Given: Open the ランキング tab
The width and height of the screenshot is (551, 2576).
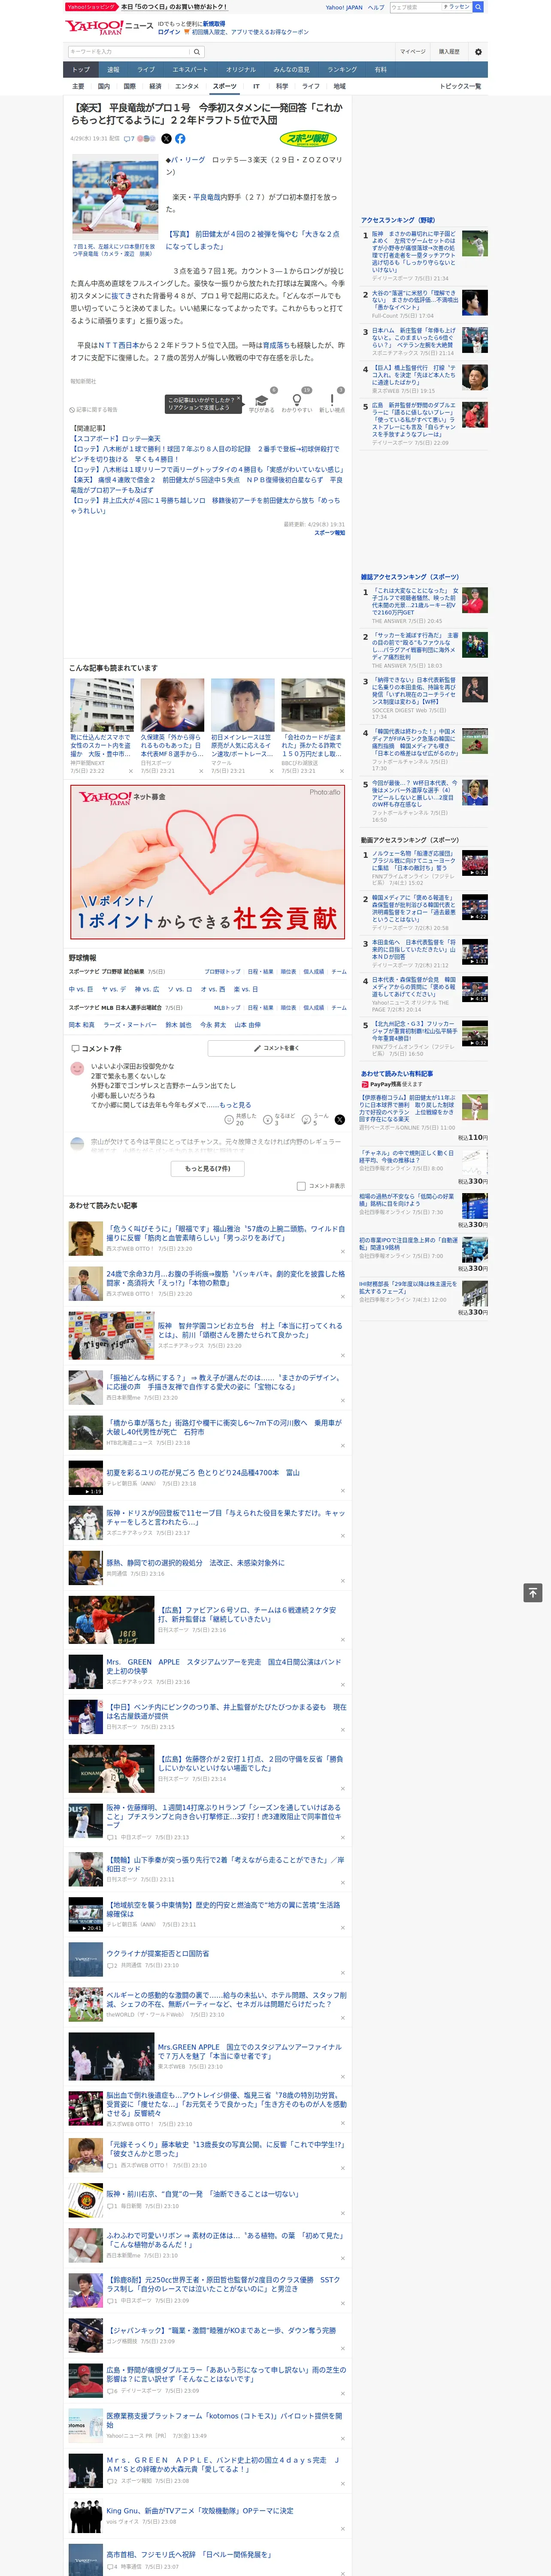Looking at the screenshot, I should point(342,70).
